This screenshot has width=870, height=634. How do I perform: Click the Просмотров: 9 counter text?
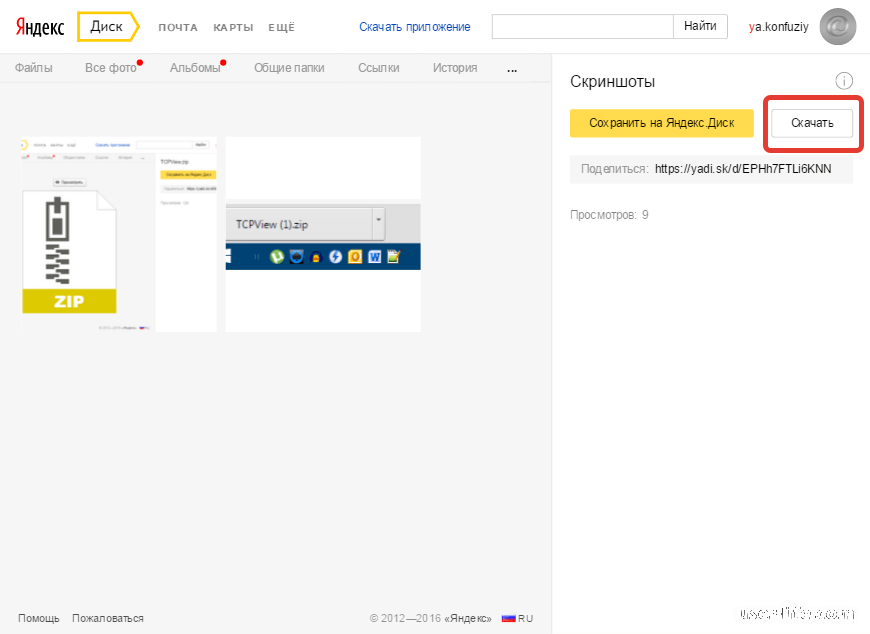pyautogui.click(x=609, y=215)
